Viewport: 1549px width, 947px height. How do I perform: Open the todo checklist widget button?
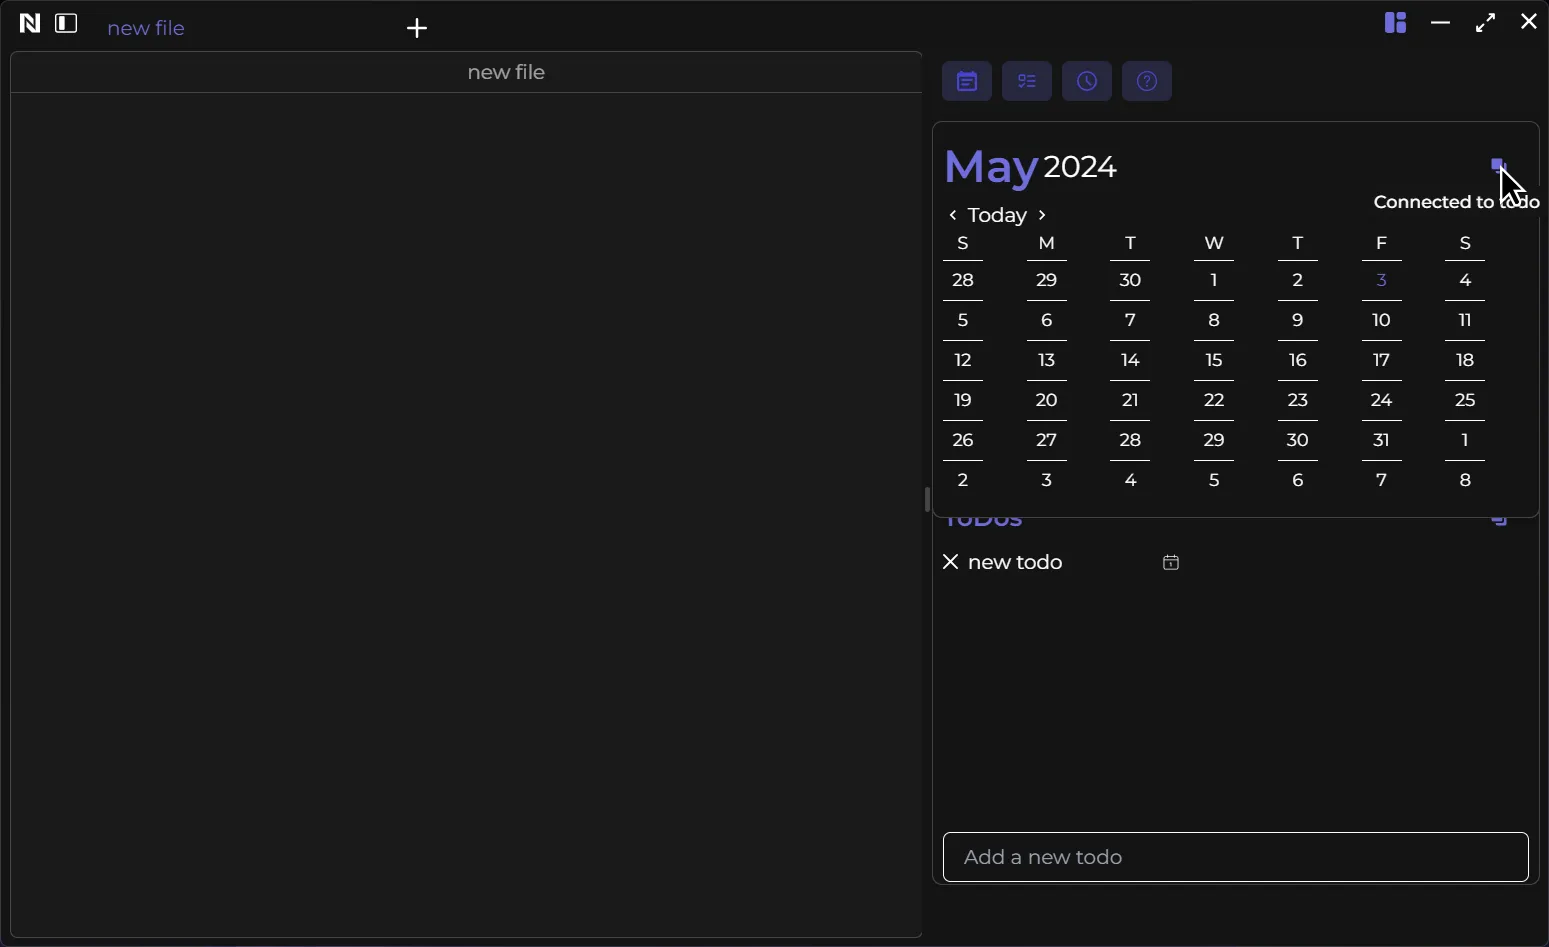click(x=1027, y=81)
